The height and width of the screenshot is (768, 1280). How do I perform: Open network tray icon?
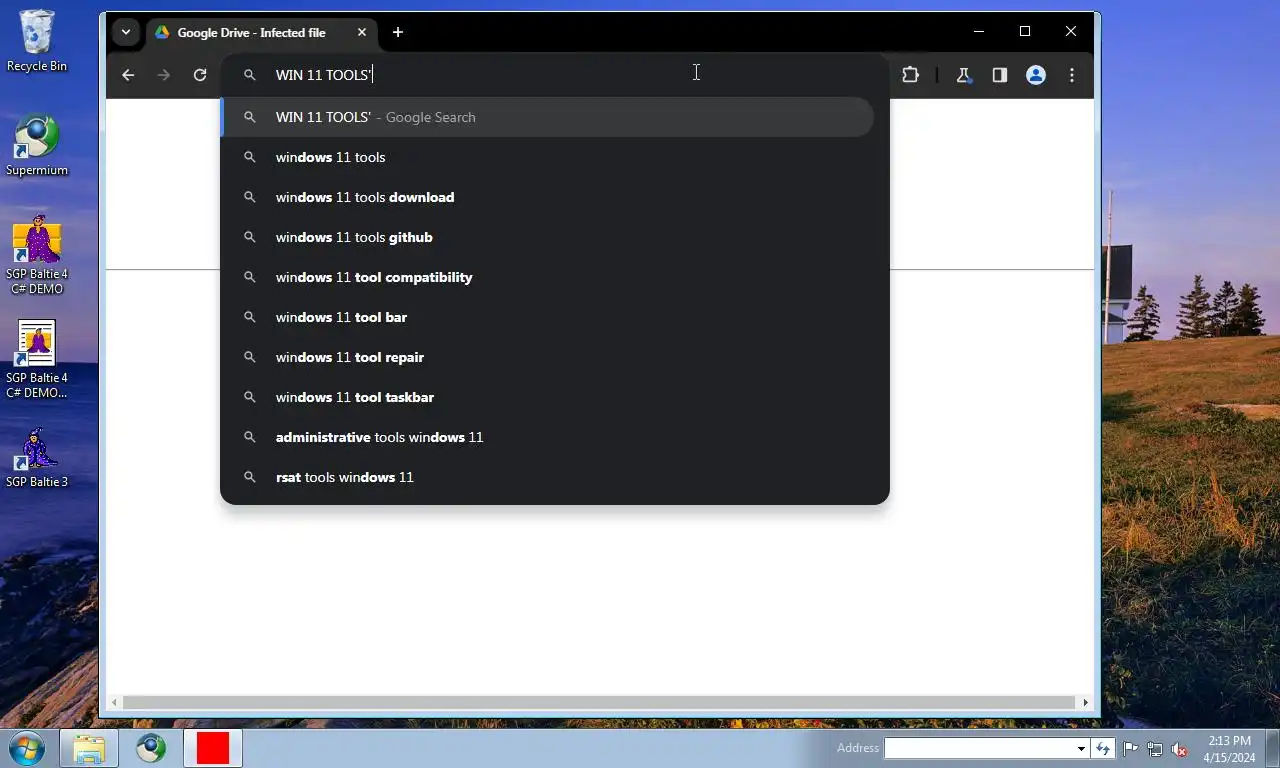(x=1155, y=748)
